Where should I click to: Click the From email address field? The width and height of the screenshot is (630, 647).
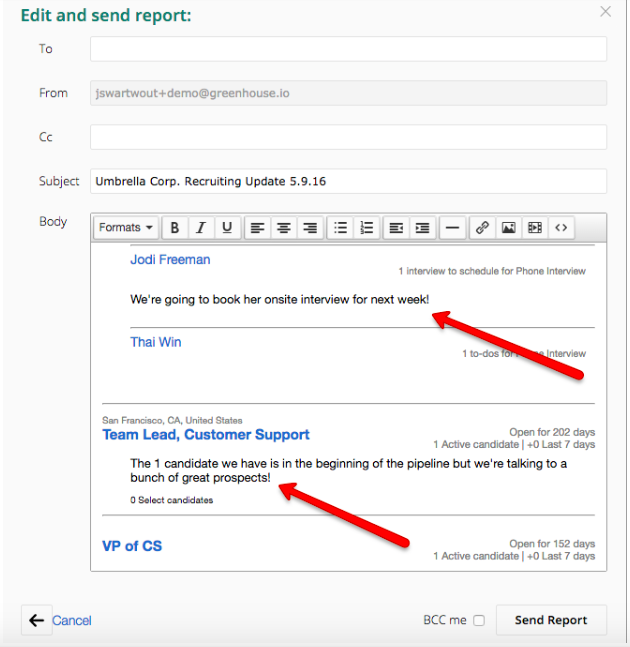(x=349, y=93)
